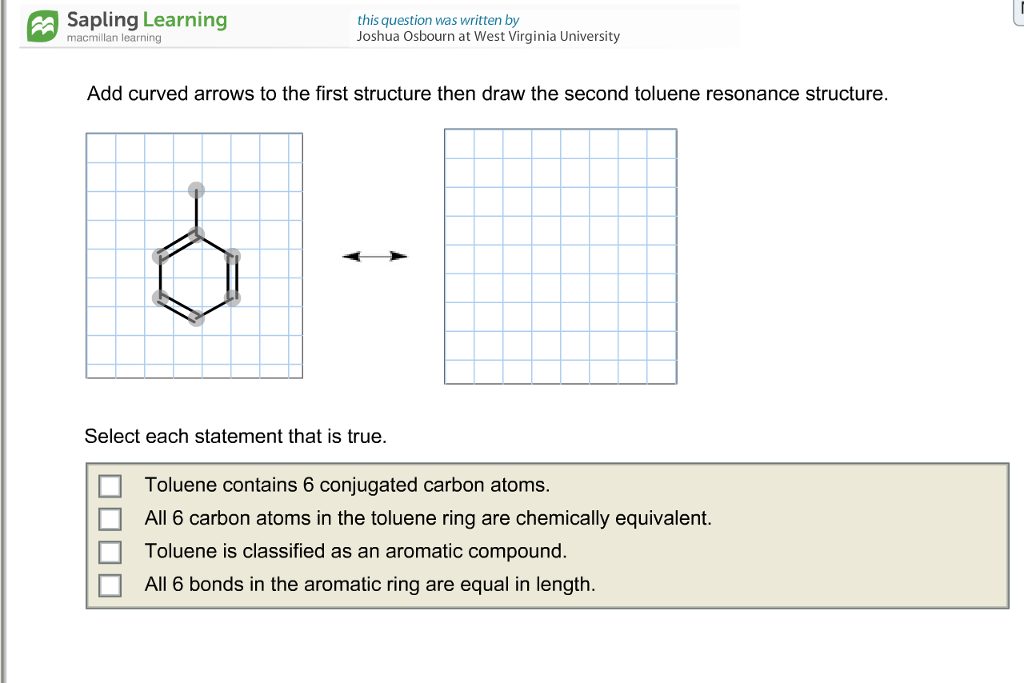Click the resonance double-headed arrow

pyautogui.click(x=375, y=255)
